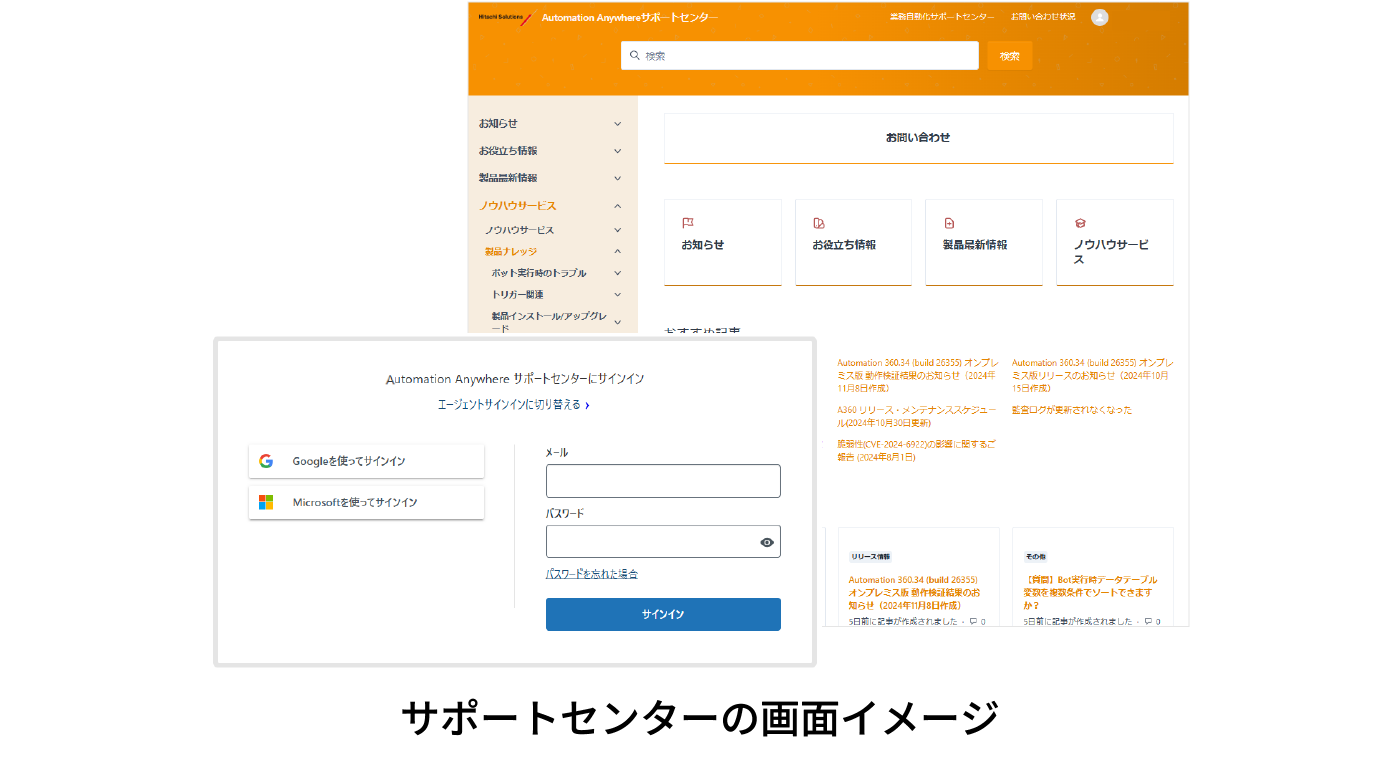This screenshot has width=1400, height=768.
Task: Expand 製品インストール/アップグレード chevron
Action: [617, 322]
